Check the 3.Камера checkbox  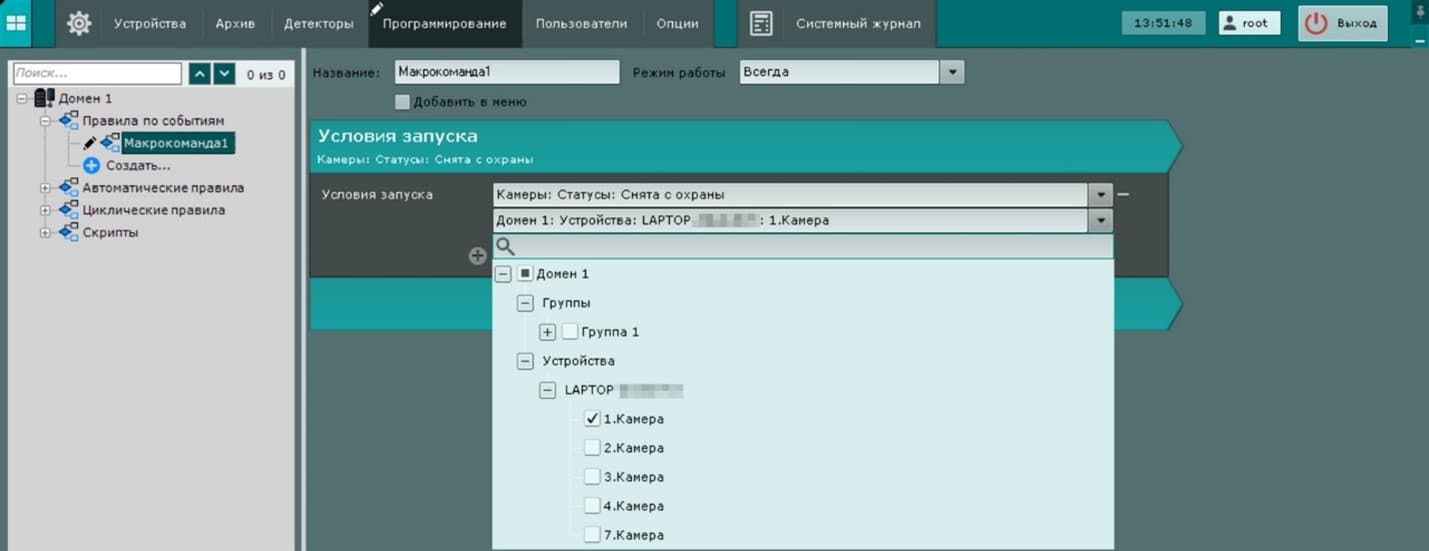pyautogui.click(x=592, y=476)
